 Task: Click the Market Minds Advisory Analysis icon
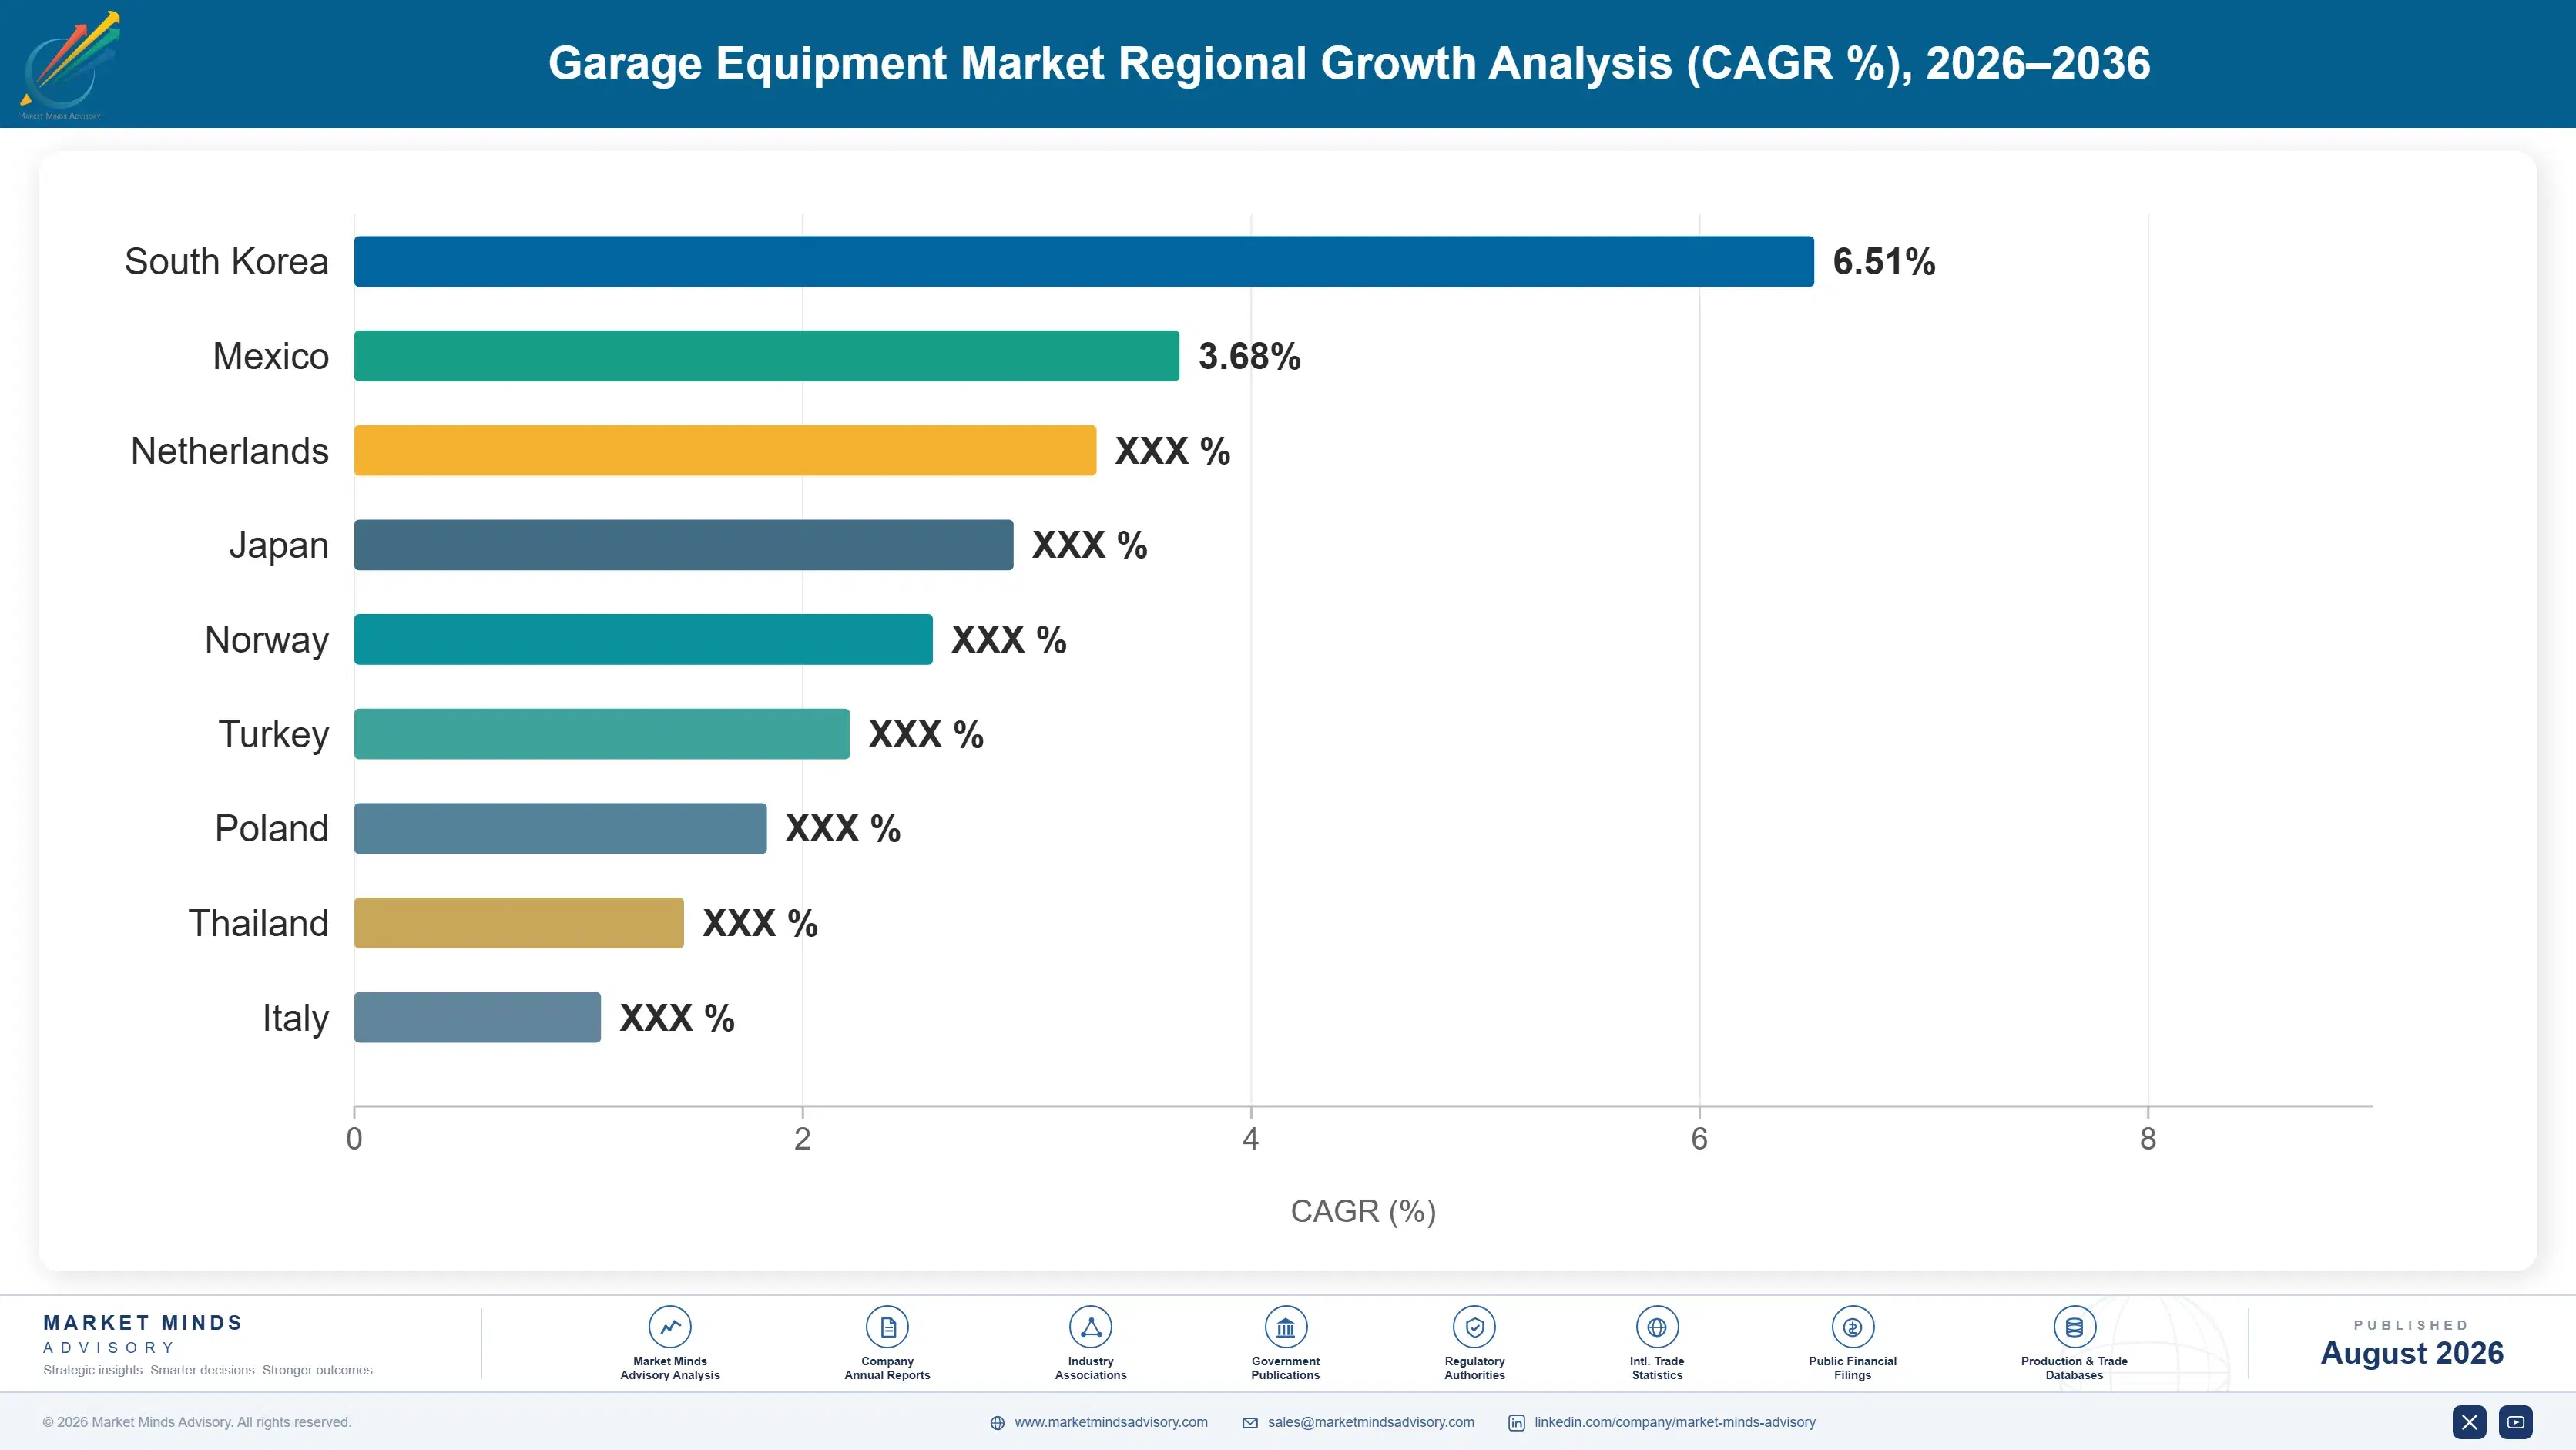coord(670,1327)
